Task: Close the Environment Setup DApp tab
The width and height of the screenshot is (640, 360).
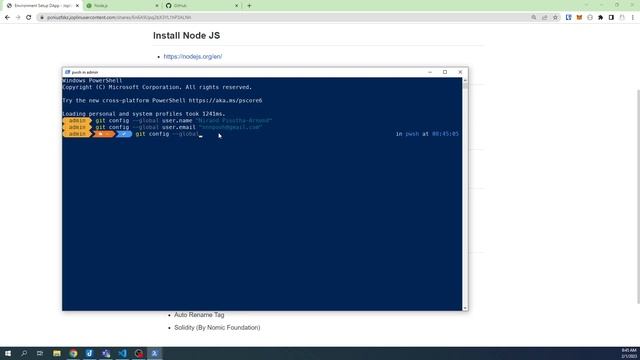Action: point(77,6)
